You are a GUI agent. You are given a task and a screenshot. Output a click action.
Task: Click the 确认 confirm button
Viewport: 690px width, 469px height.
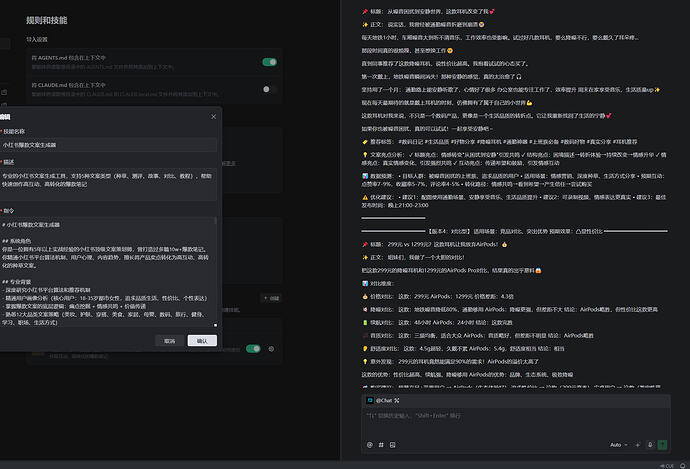pyautogui.click(x=202, y=341)
